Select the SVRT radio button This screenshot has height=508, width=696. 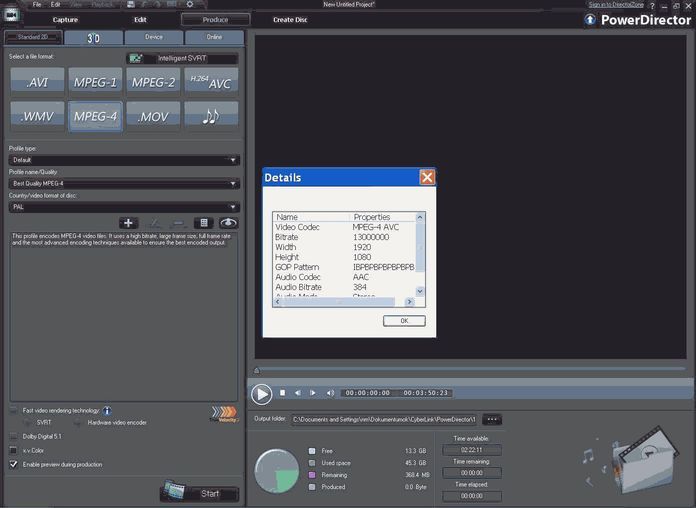[x=28, y=422]
